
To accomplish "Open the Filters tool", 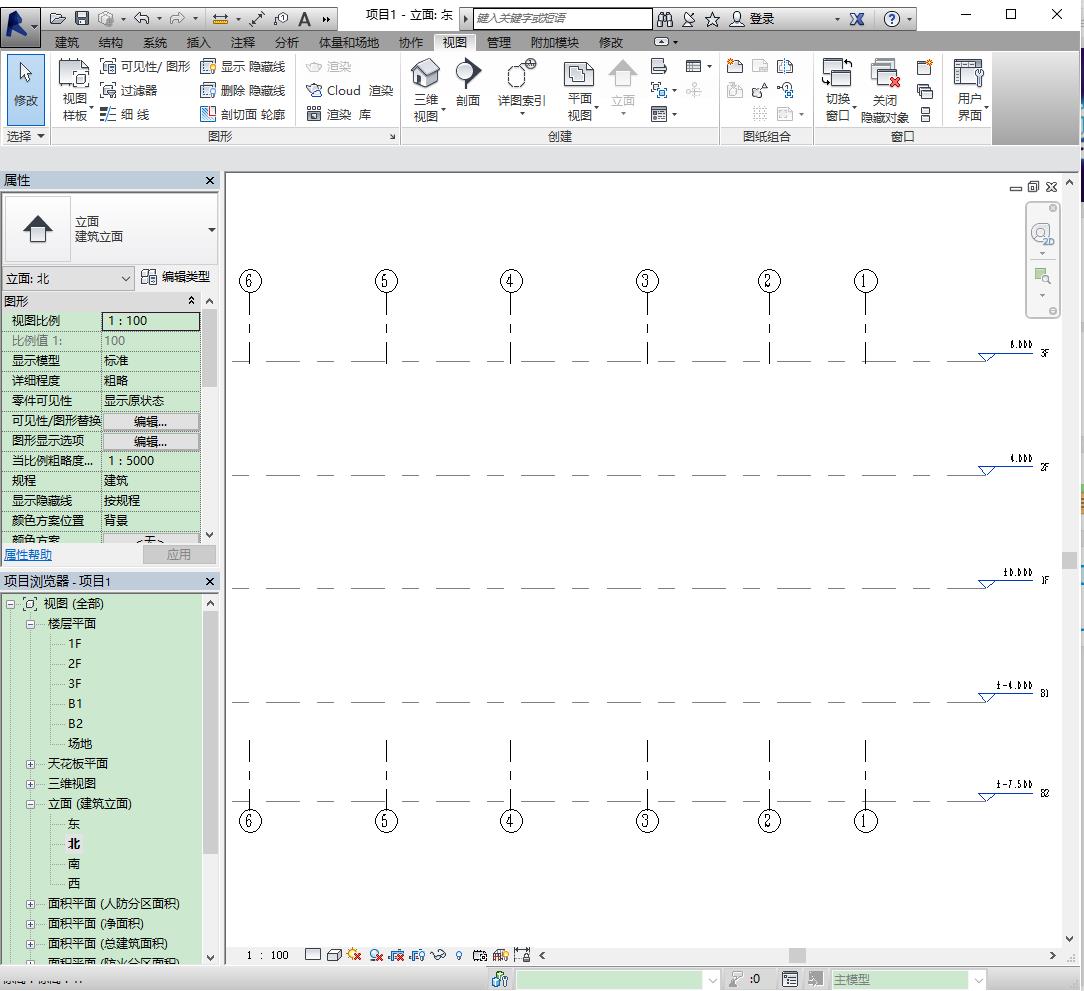I will (x=129, y=90).
